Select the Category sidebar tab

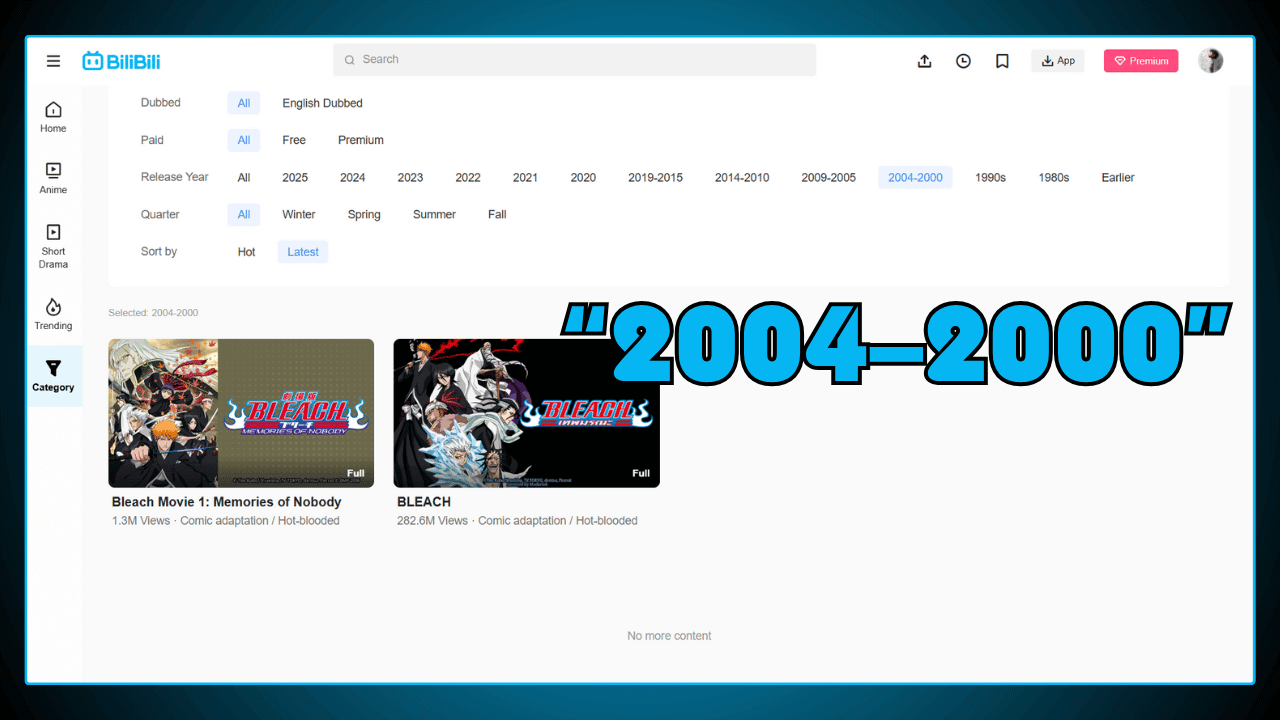pyautogui.click(x=53, y=376)
